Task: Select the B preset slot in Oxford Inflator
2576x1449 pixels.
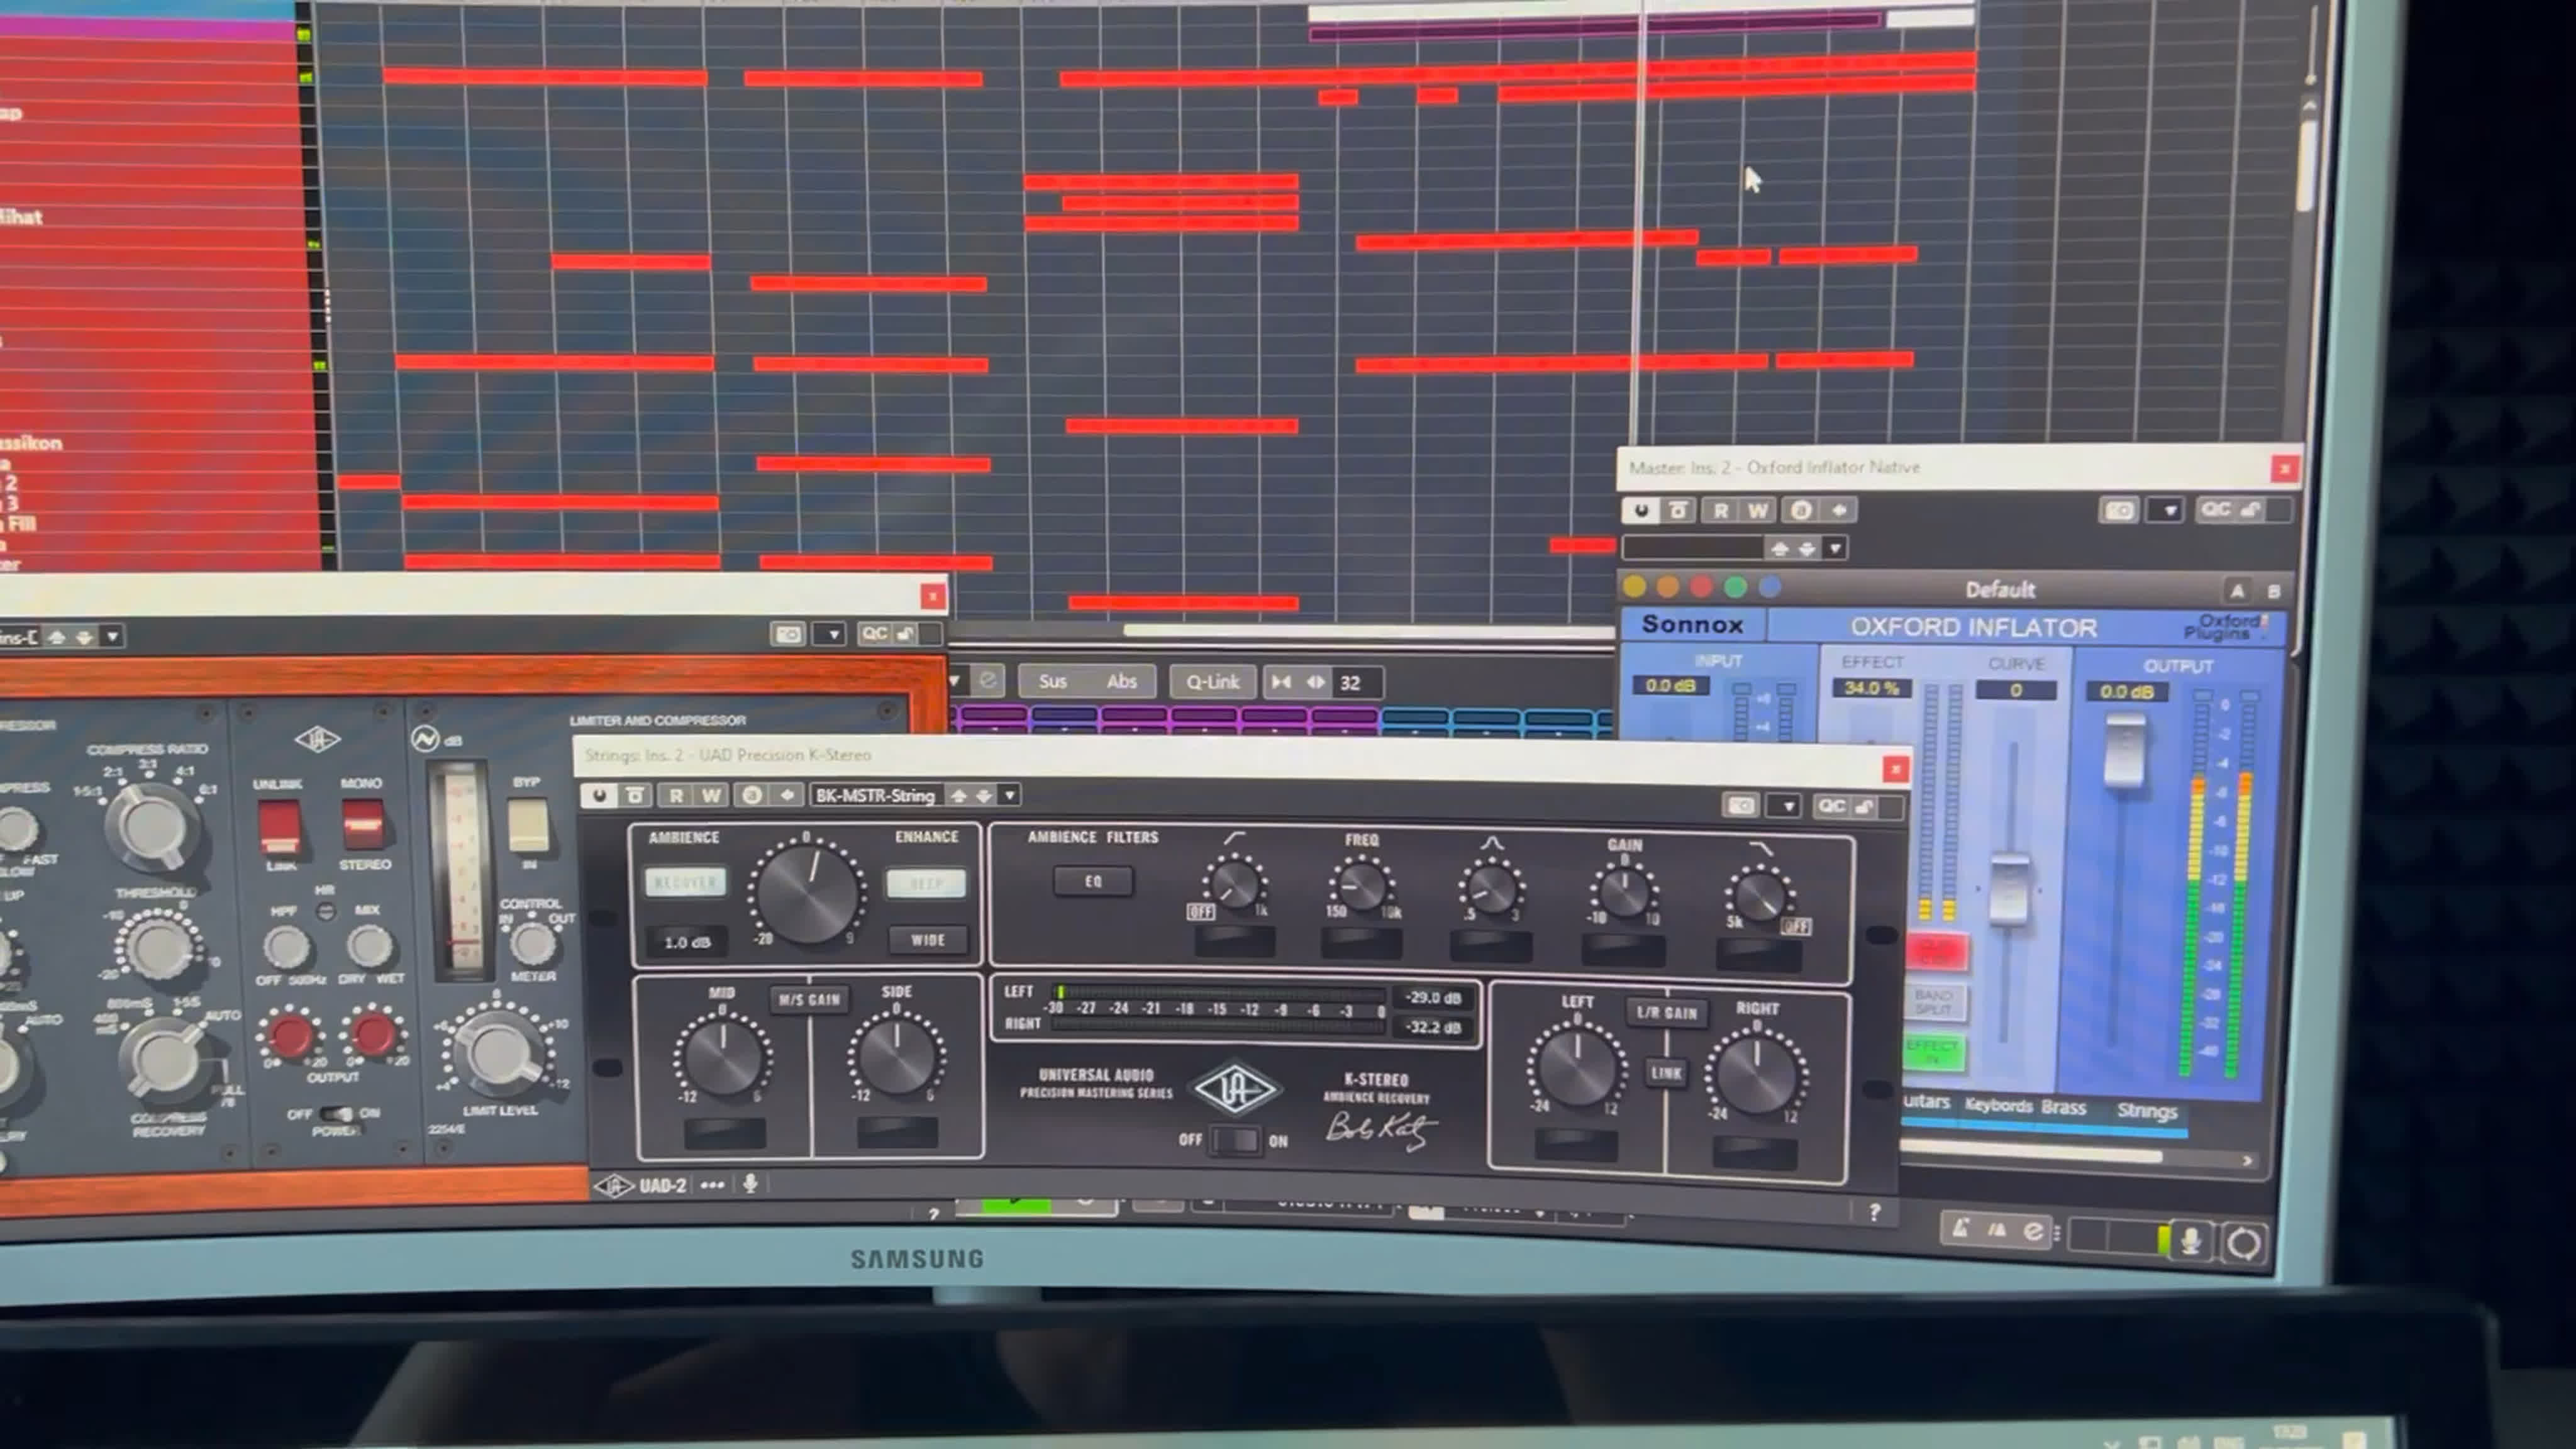Action: [x=2274, y=591]
